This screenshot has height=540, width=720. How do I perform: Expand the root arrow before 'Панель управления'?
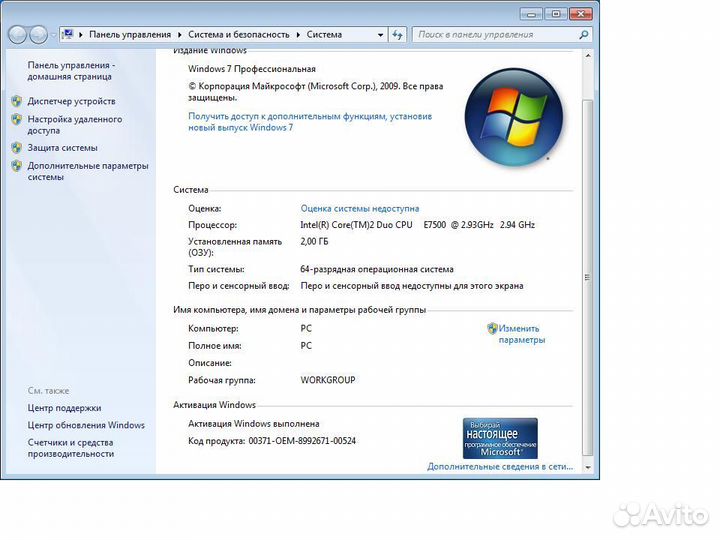81,35
